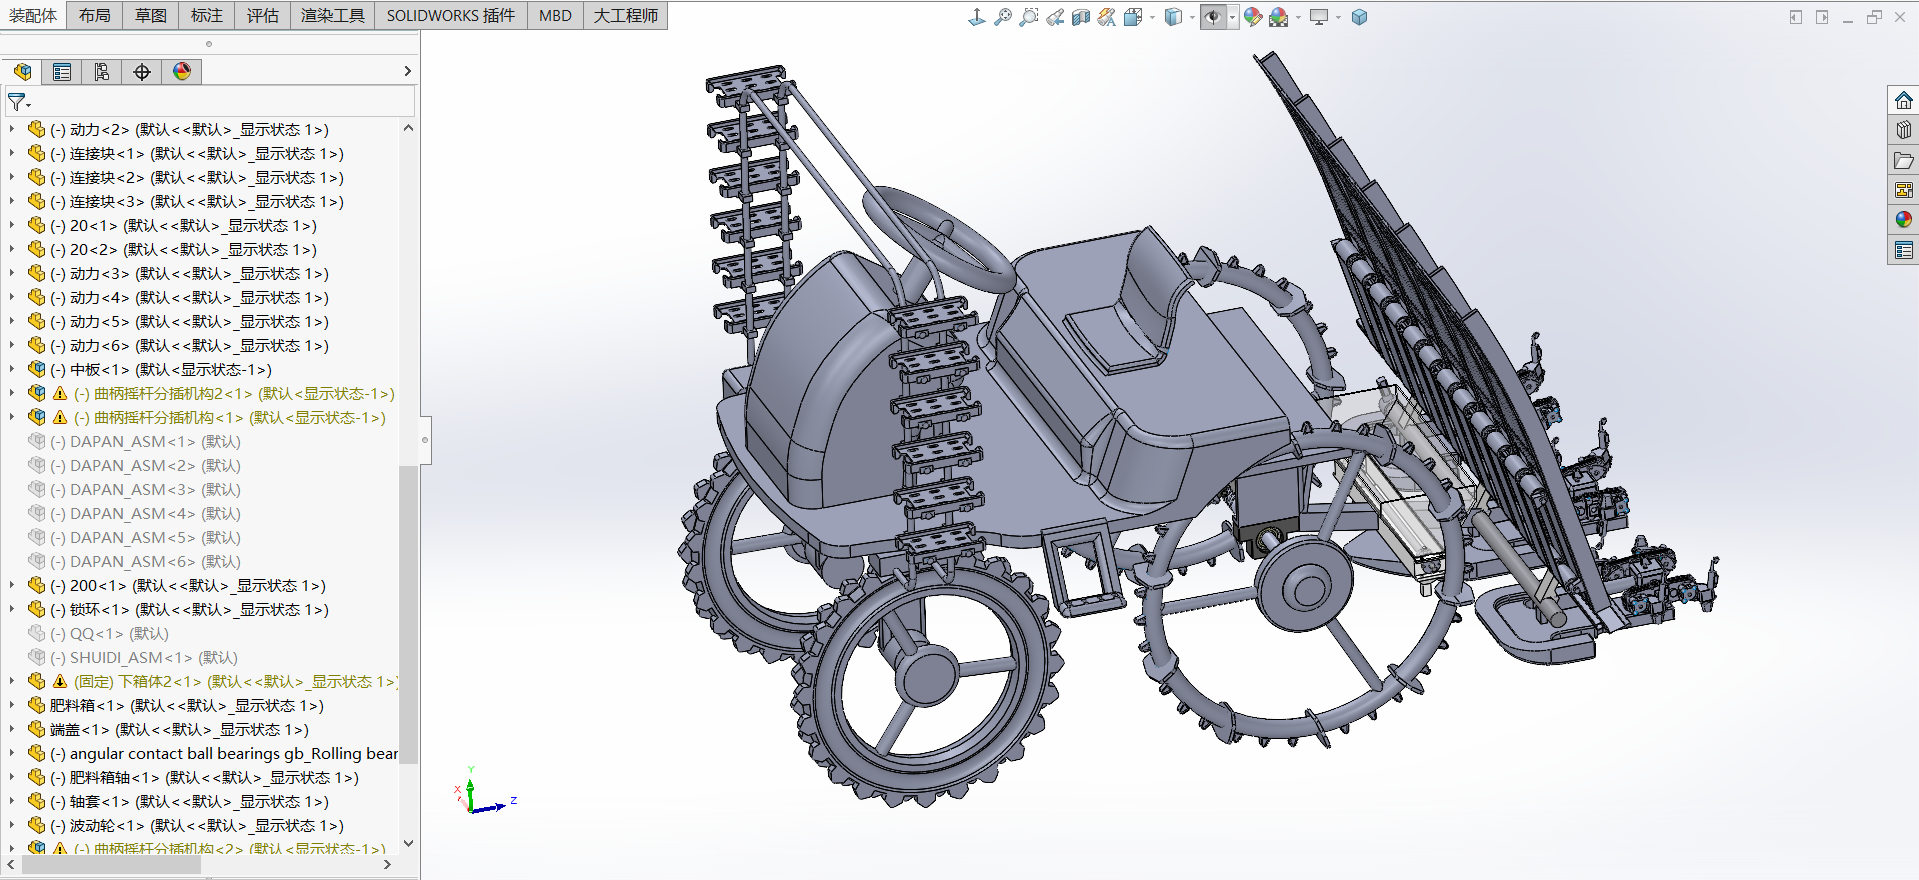Open Dynamic Annotation Views icon
1919x880 pixels.
1106,17
